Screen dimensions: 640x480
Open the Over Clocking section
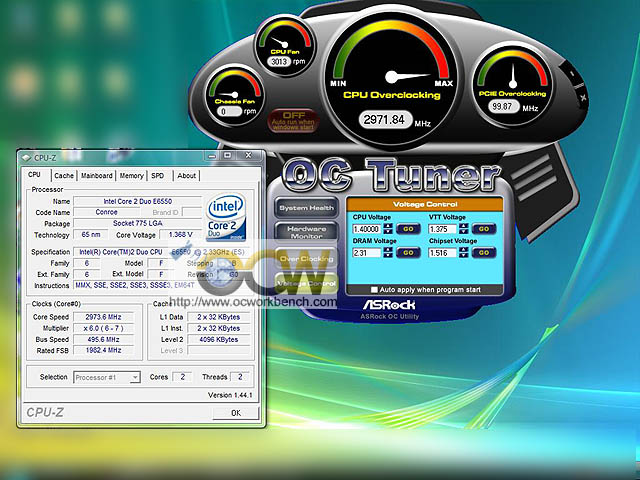coord(307,258)
